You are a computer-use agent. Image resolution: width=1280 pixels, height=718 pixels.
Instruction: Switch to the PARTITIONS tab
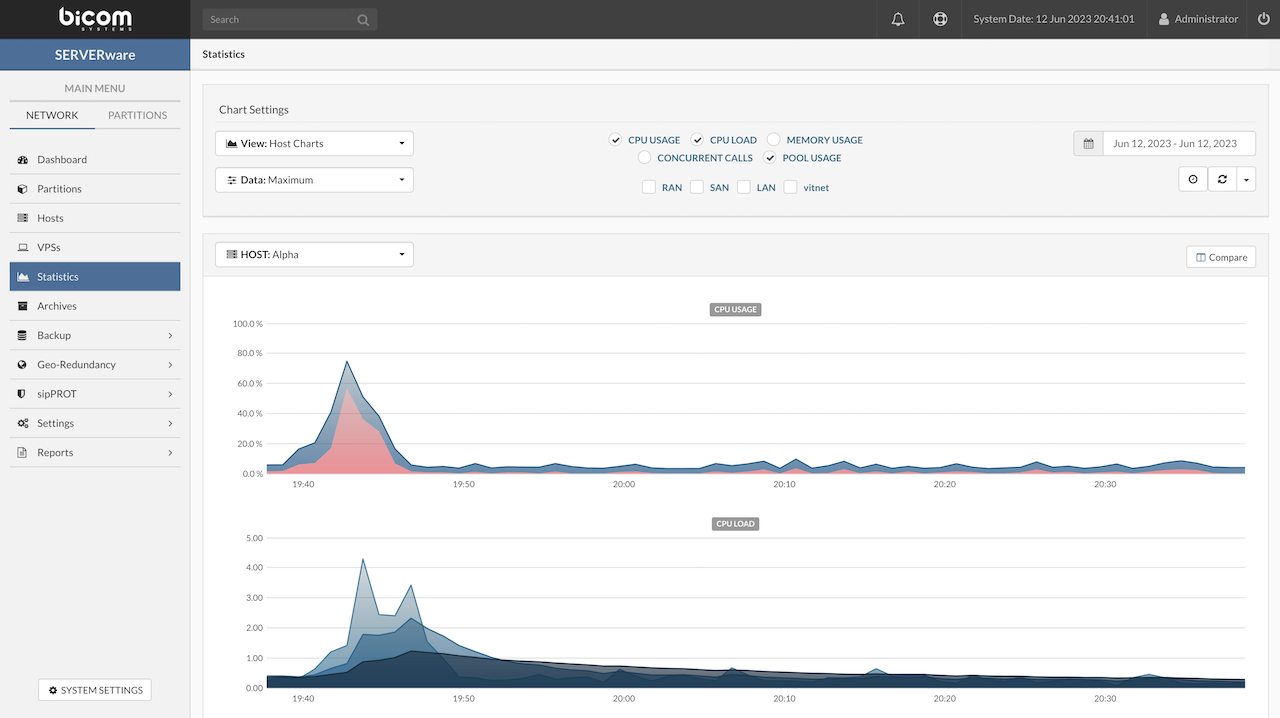[138, 115]
